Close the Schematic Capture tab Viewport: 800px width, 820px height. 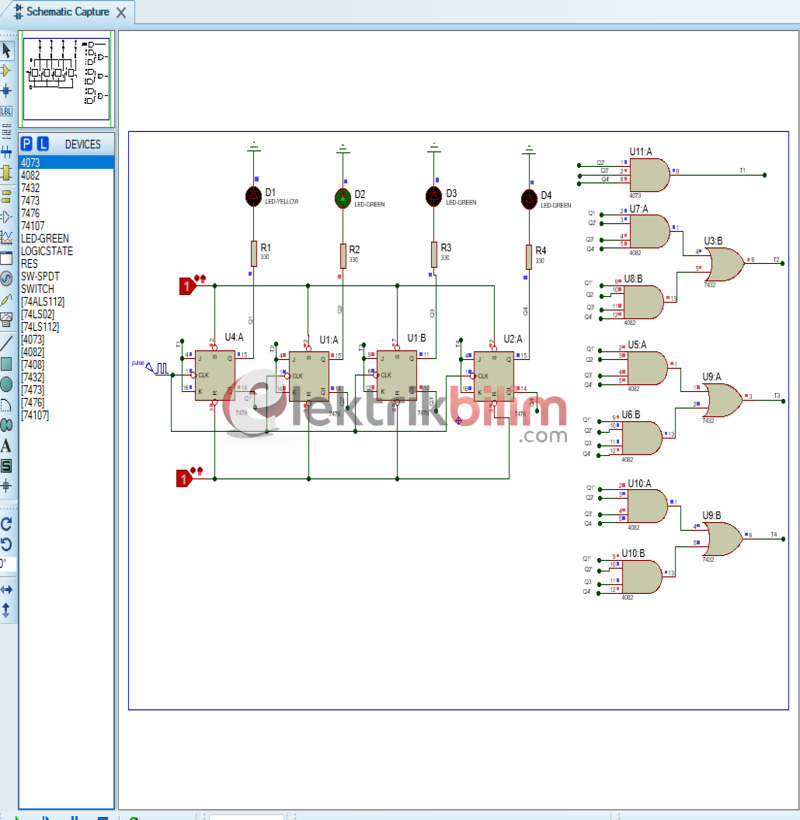[121, 13]
